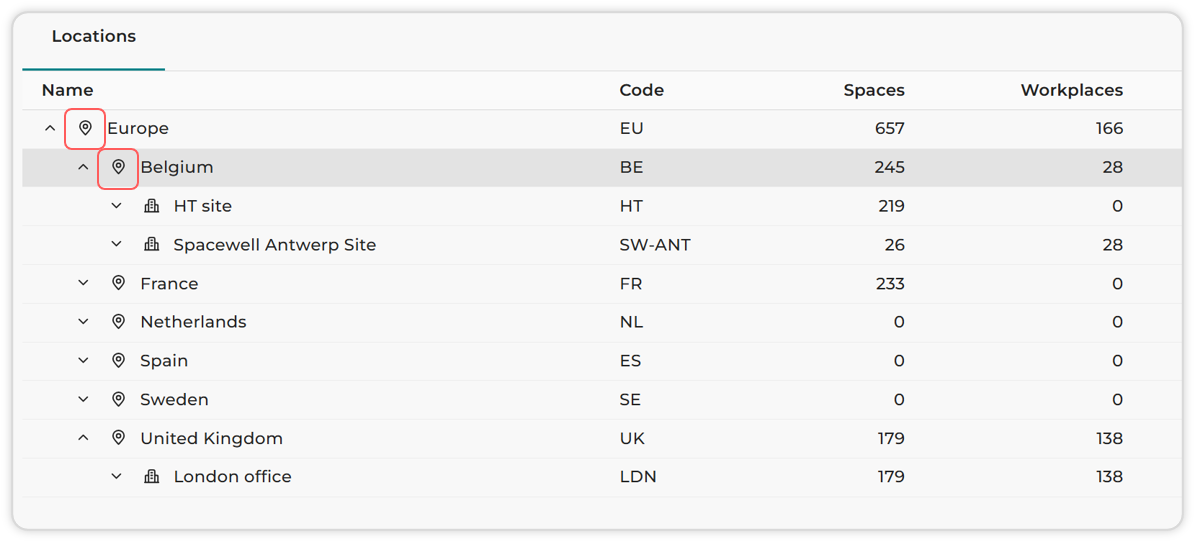Screen dimensions: 1195x542
Task: Sort by the Name column header
Action: [68, 91]
